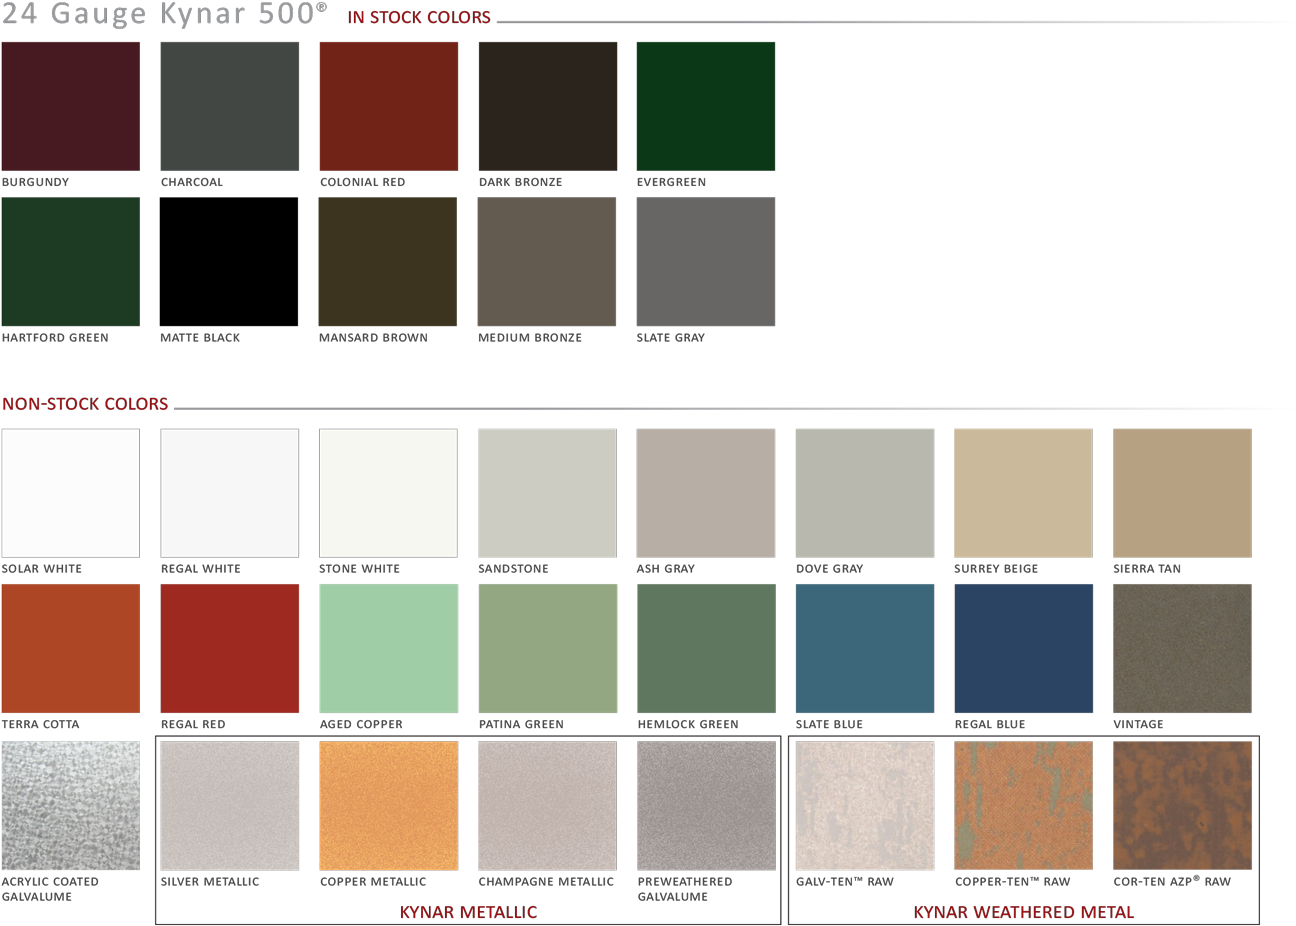Screen dimensions: 1296x926
Task: Click the Medium Bronze swatch
Action: [547, 261]
